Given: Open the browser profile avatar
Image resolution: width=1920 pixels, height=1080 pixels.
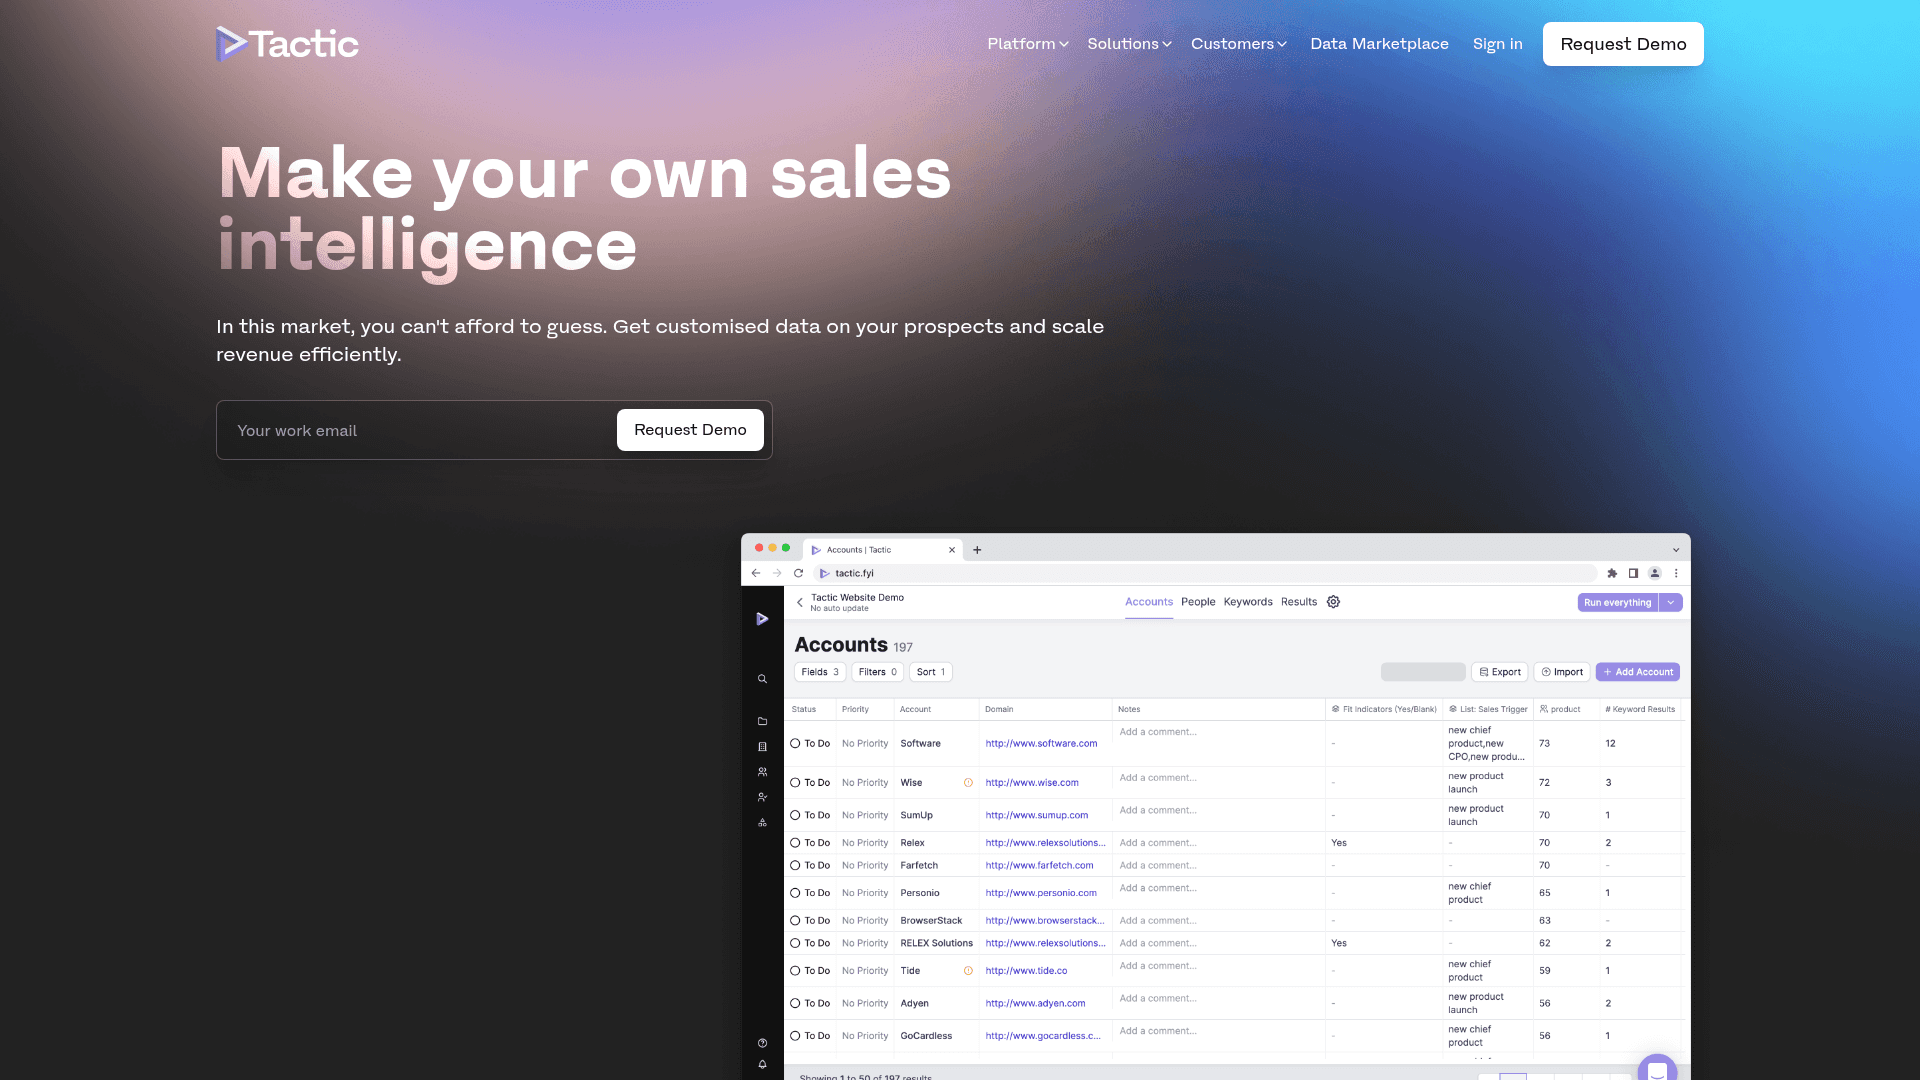Looking at the screenshot, I should [x=1655, y=573].
